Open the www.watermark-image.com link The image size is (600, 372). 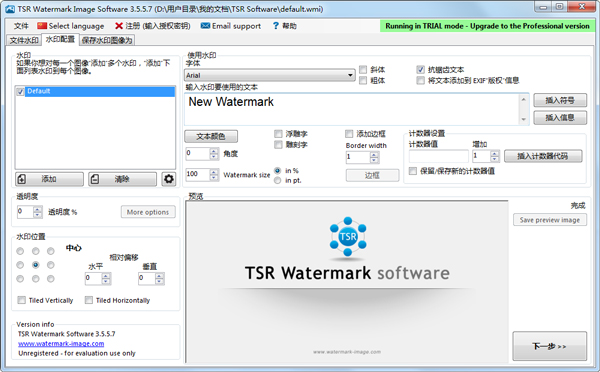pyautogui.click(x=61, y=344)
